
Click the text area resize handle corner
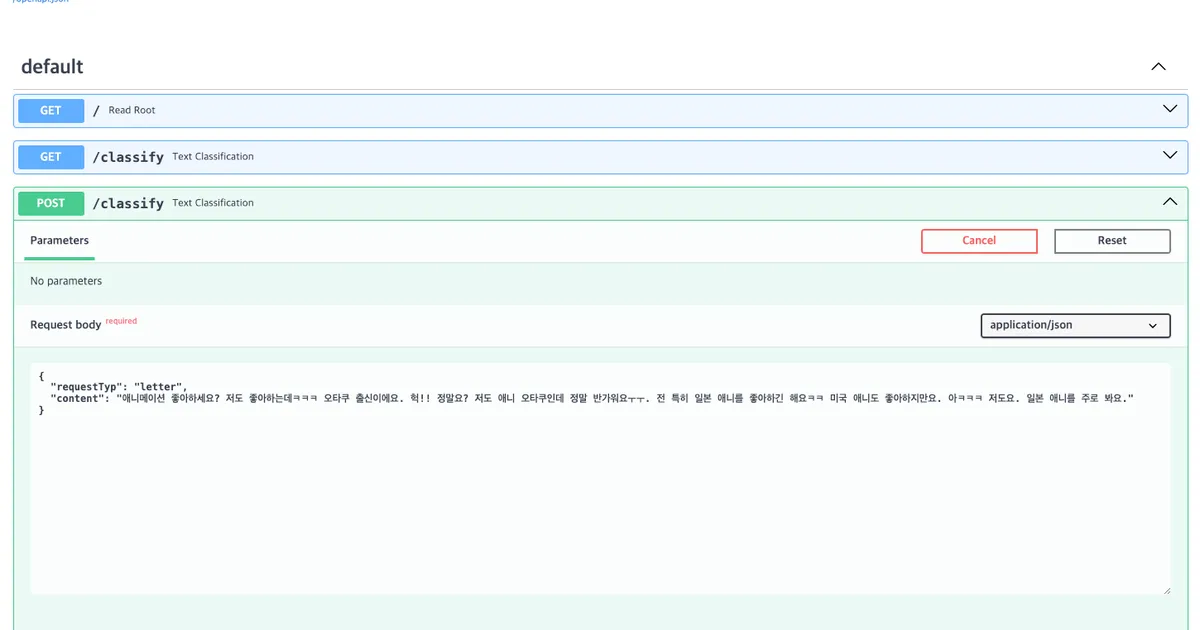1165,590
